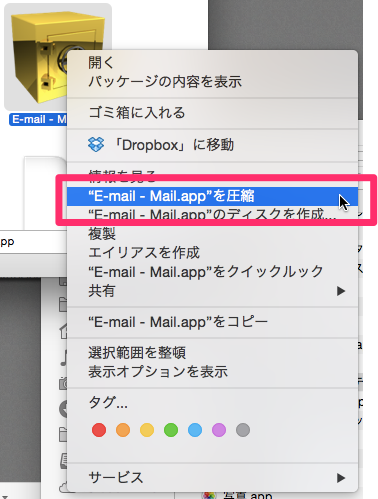Open the 共有 submenu
The height and width of the screenshot is (499, 378).
point(212,291)
